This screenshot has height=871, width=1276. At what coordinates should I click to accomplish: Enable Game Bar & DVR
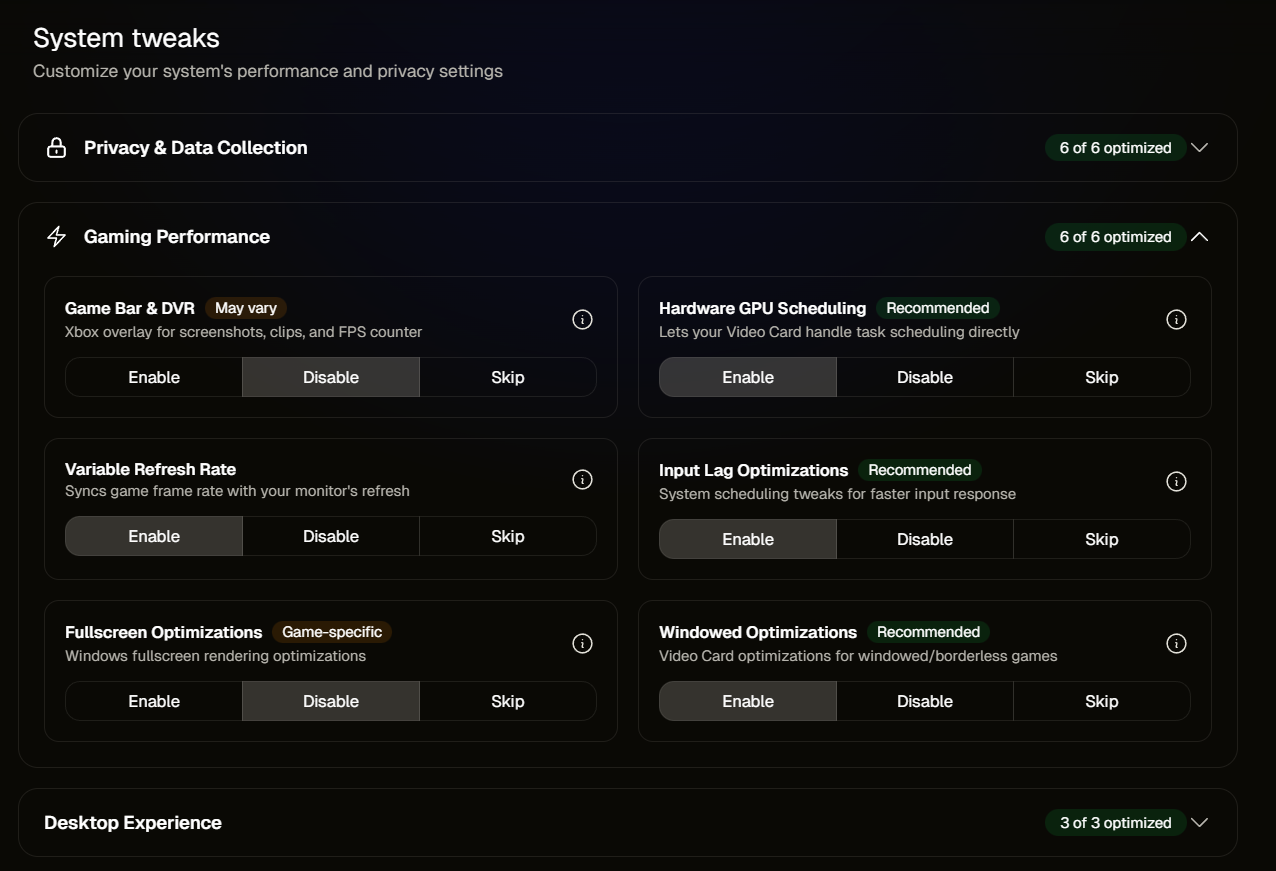tap(153, 377)
